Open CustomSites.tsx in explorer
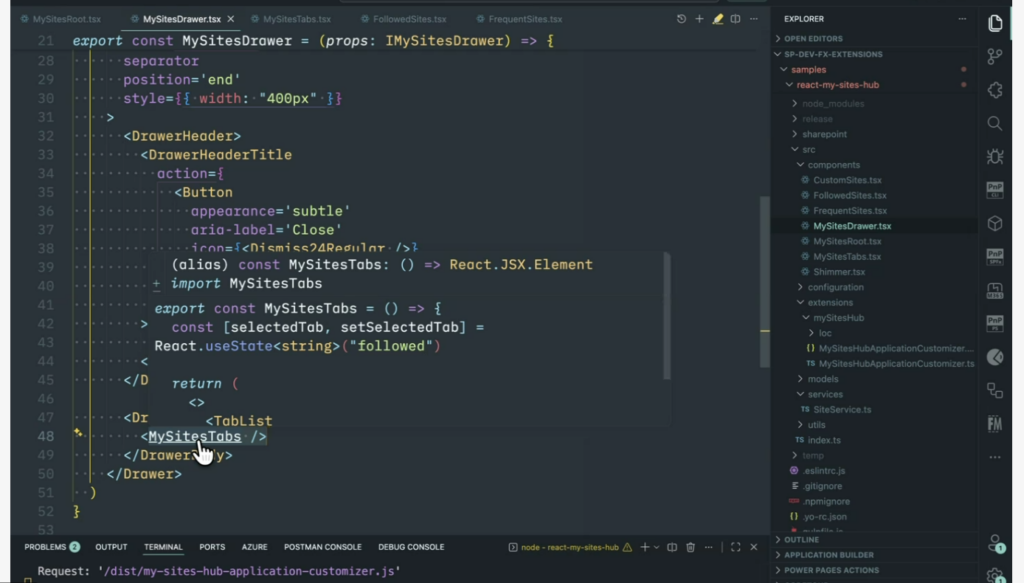The height and width of the screenshot is (583, 1024). tap(847, 180)
